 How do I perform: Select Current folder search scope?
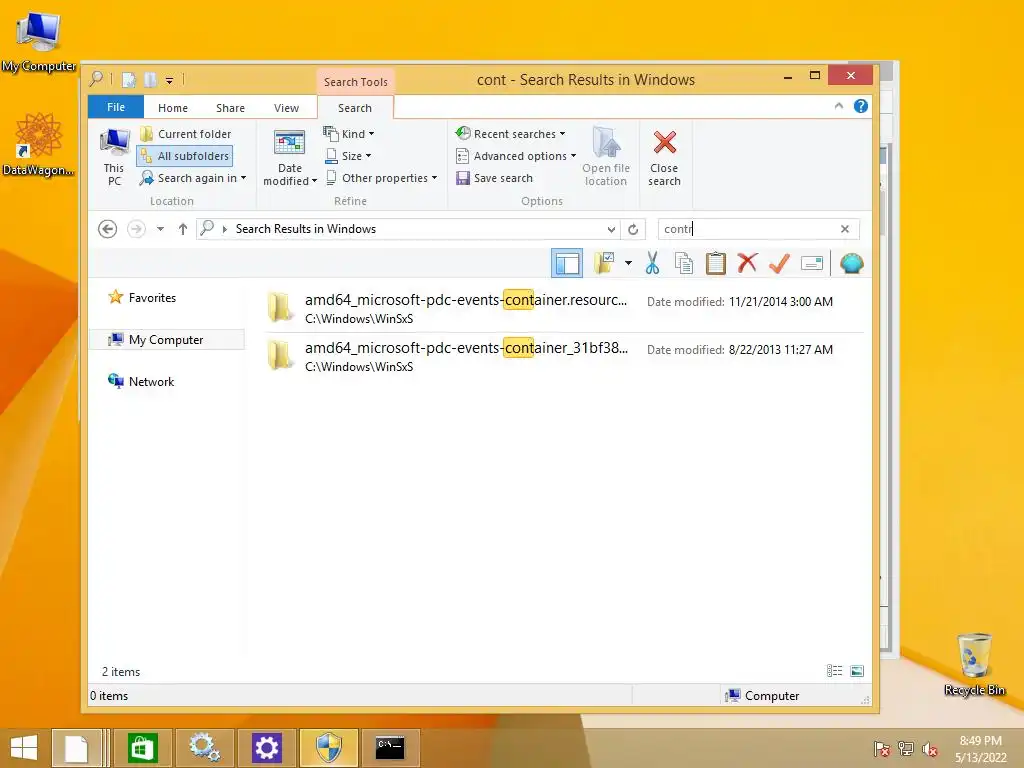[186, 134]
